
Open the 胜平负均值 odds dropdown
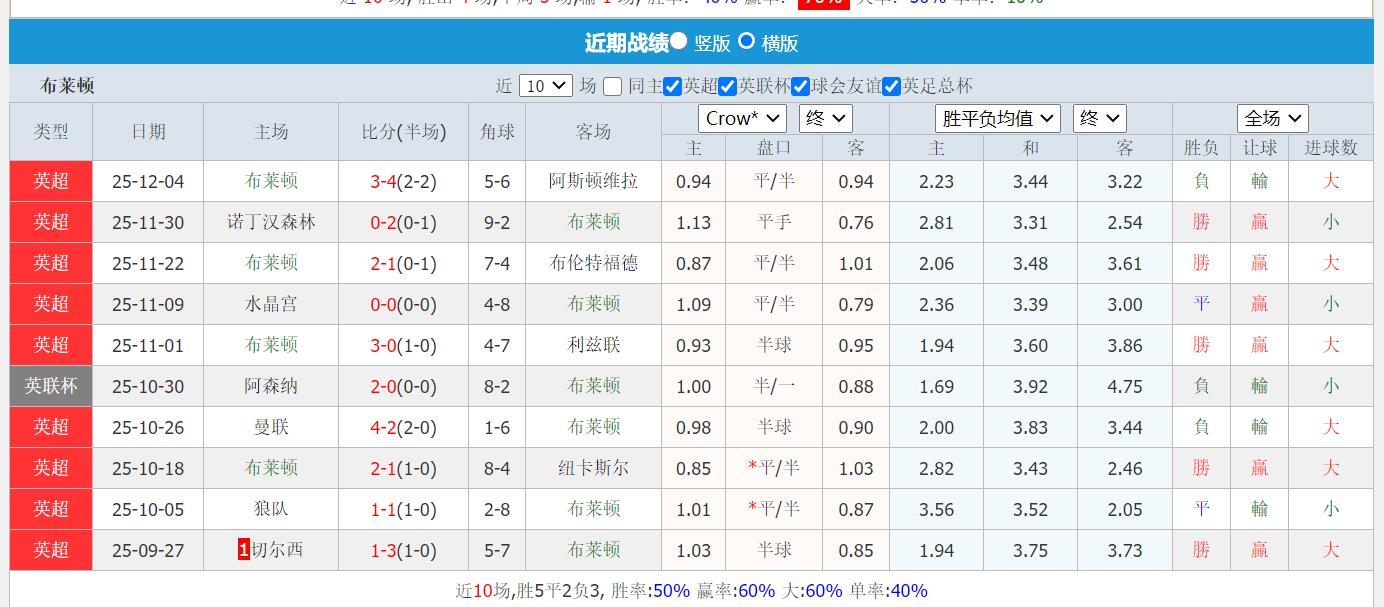[997, 118]
